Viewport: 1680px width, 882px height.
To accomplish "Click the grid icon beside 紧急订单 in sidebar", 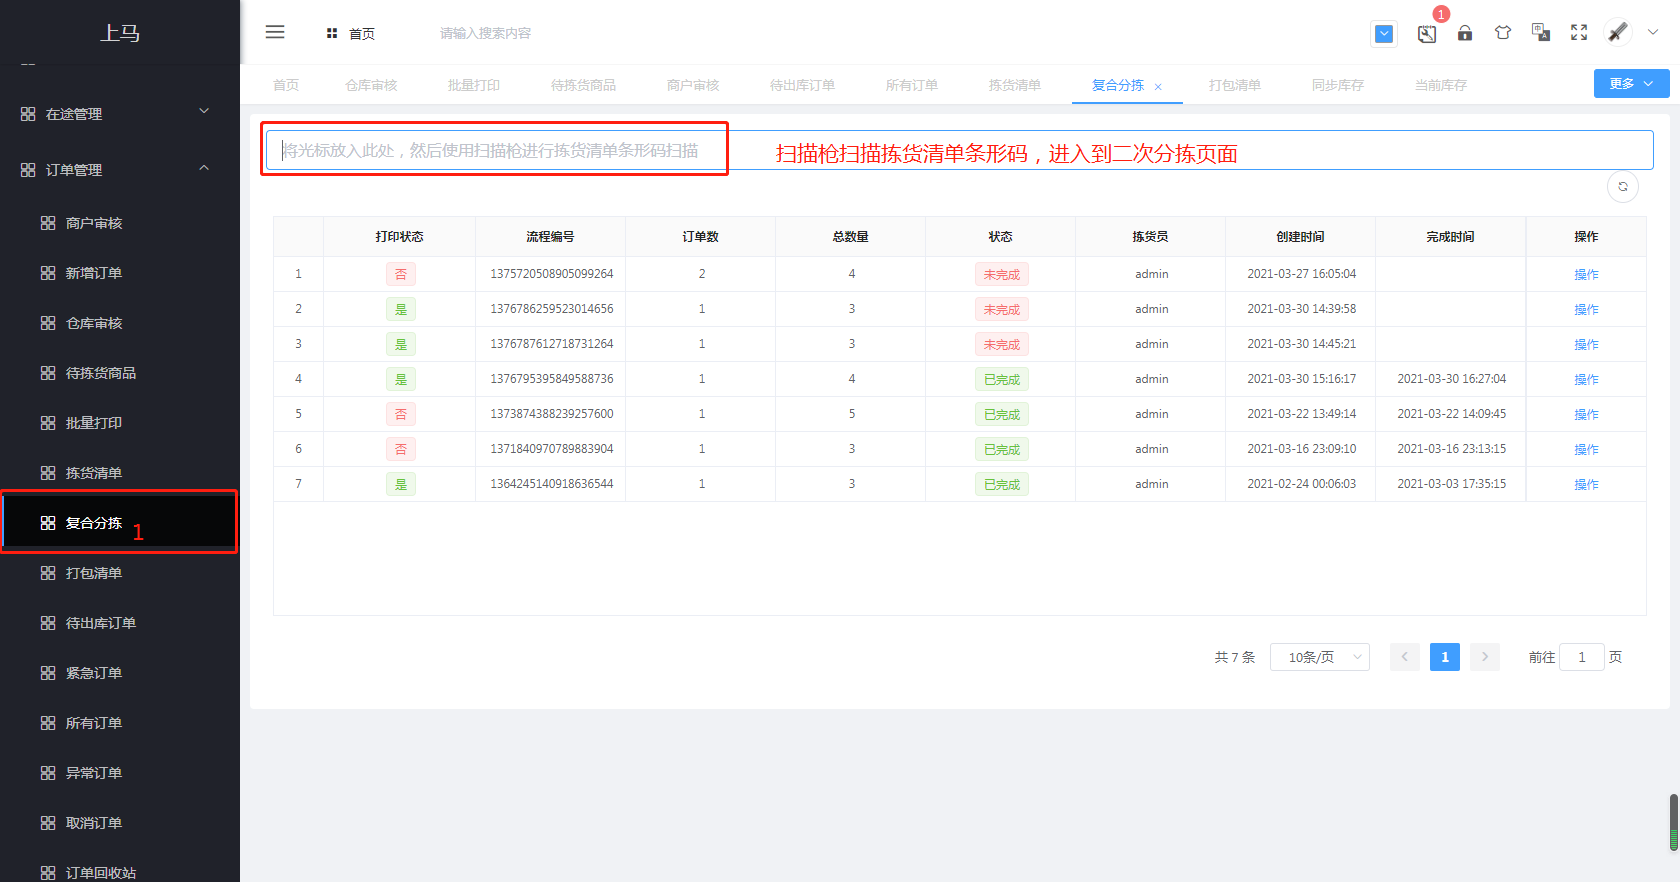I will 48,673.
